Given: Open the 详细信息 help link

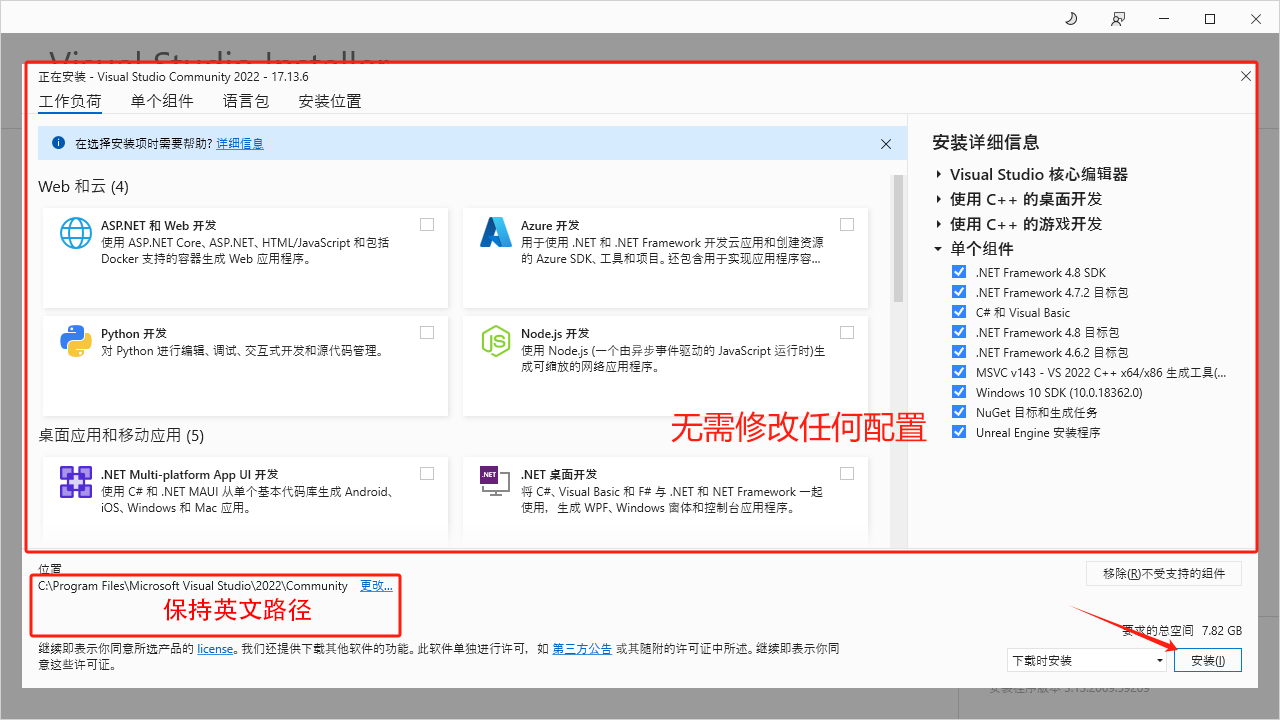Looking at the screenshot, I should click(240, 144).
